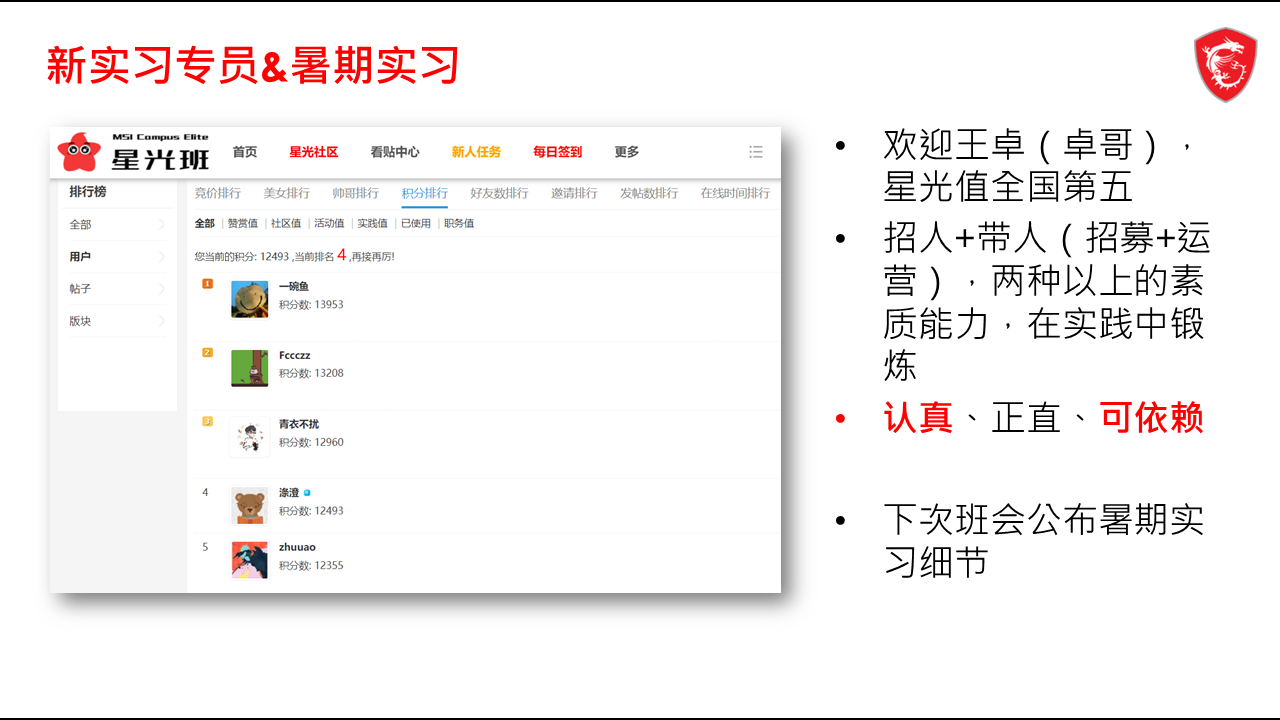
Task: Switch to 好友数排行 tab
Action: pyautogui.click(x=499, y=193)
